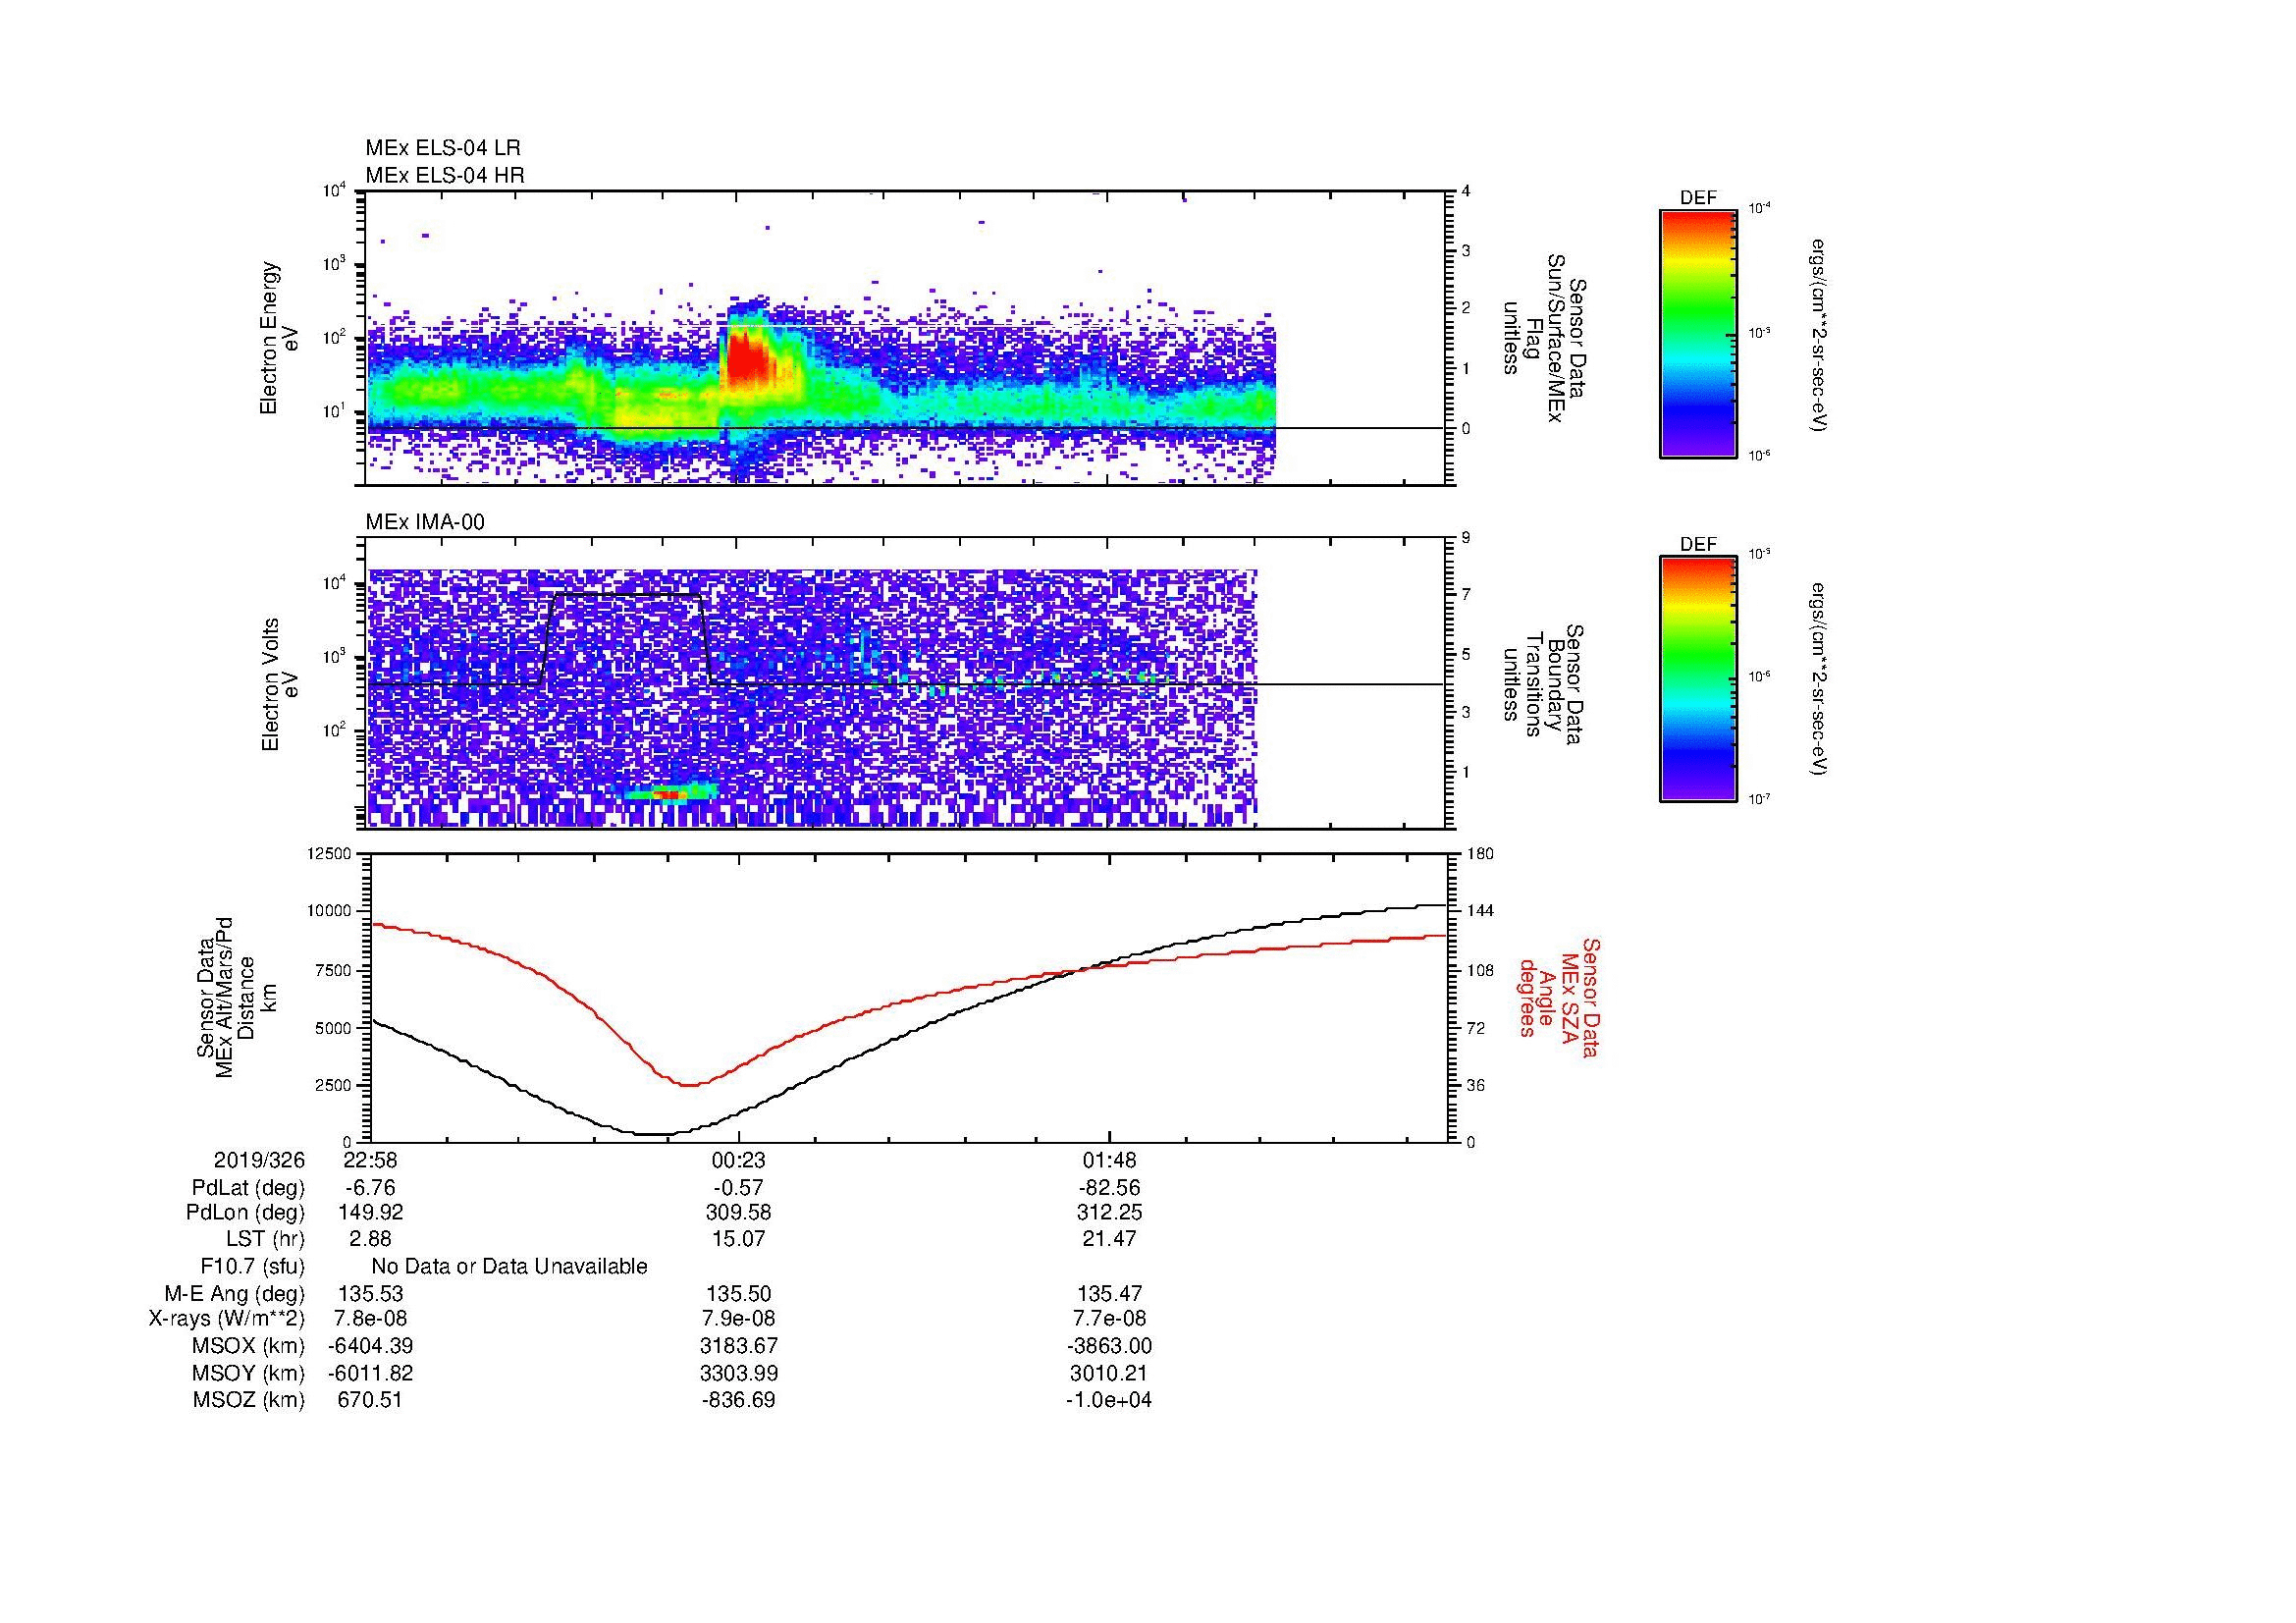The image size is (2296, 1623).
Task: Click the 'PdLat (deg)' row label
Action: click(x=248, y=1188)
